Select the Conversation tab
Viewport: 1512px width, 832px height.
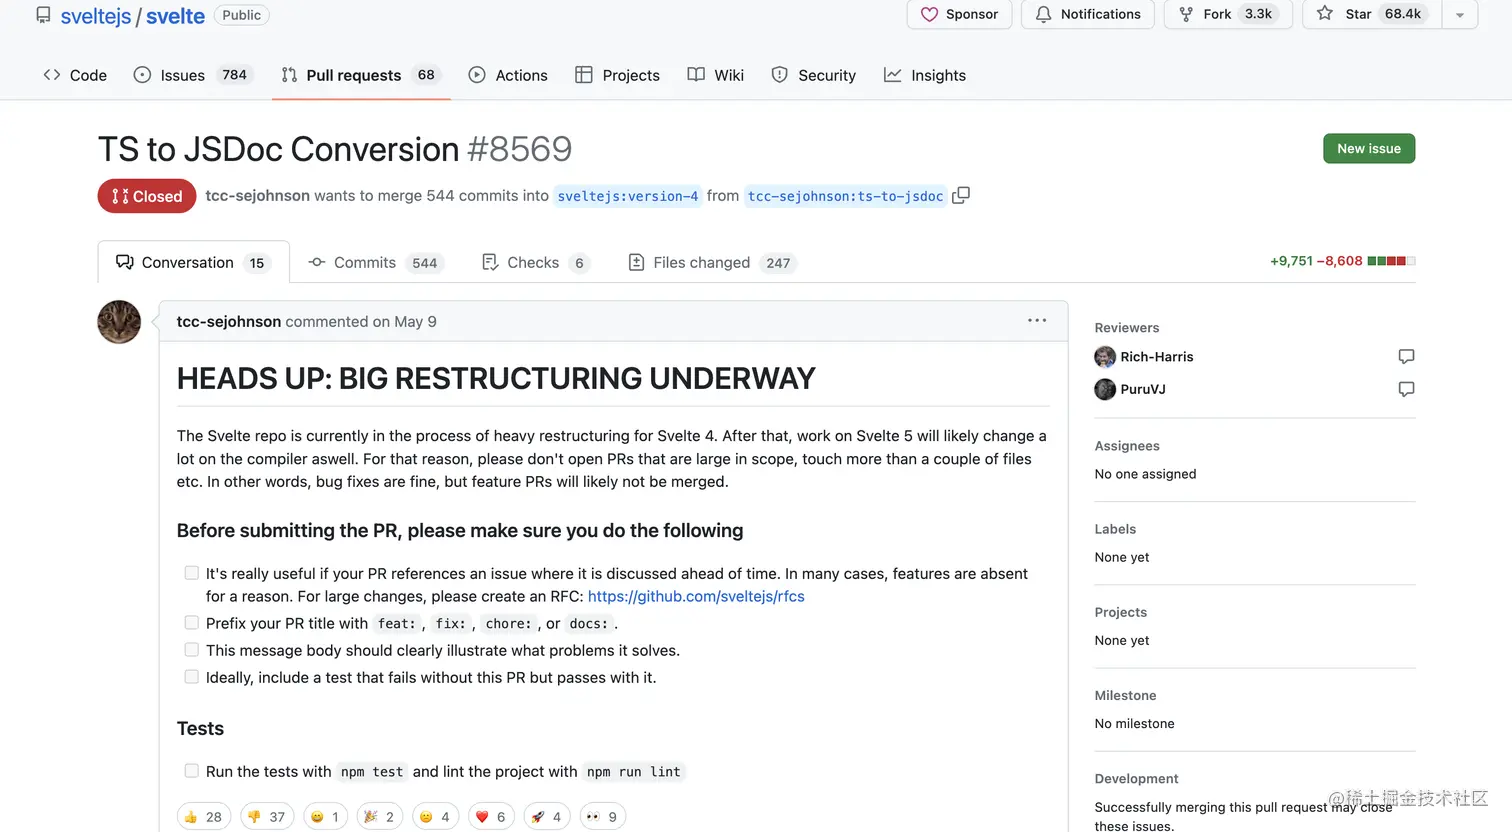click(x=194, y=262)
